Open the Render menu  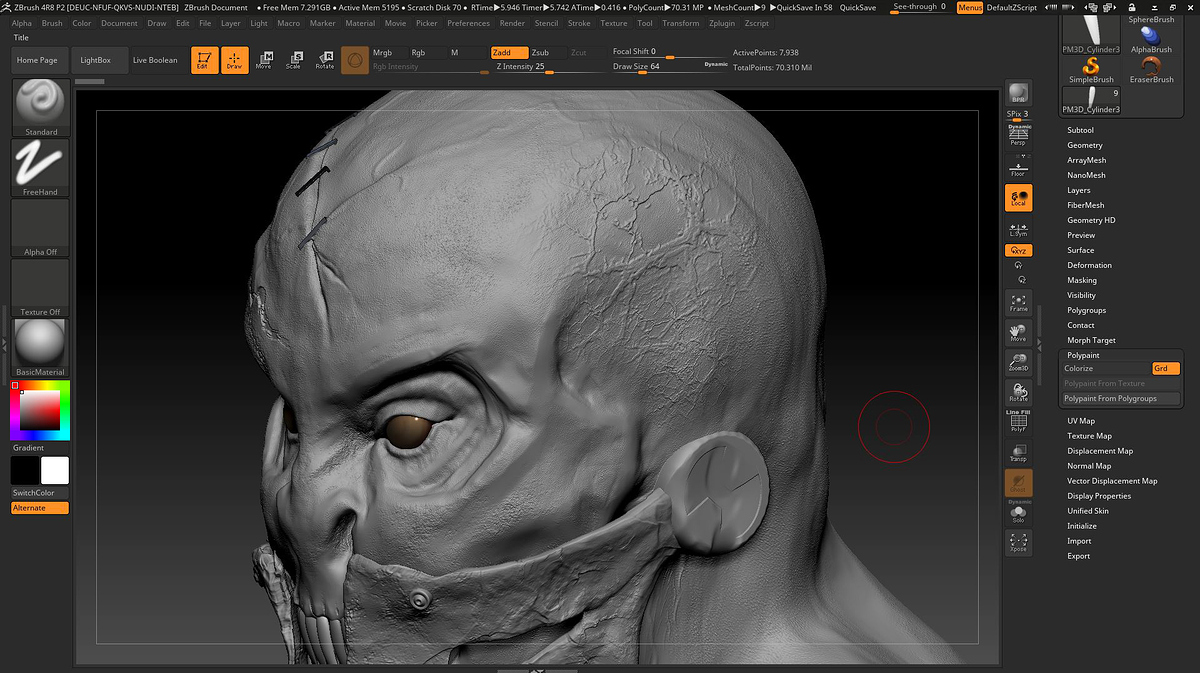tap(512, 23)
